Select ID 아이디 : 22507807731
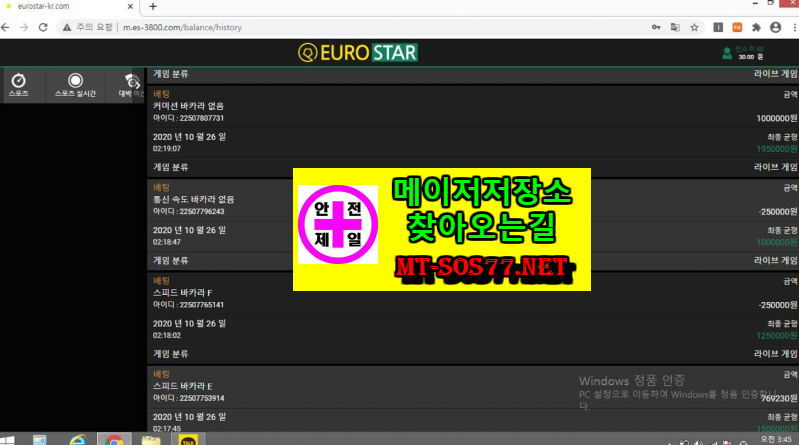The image size is (799, 445). click(188, 118)
